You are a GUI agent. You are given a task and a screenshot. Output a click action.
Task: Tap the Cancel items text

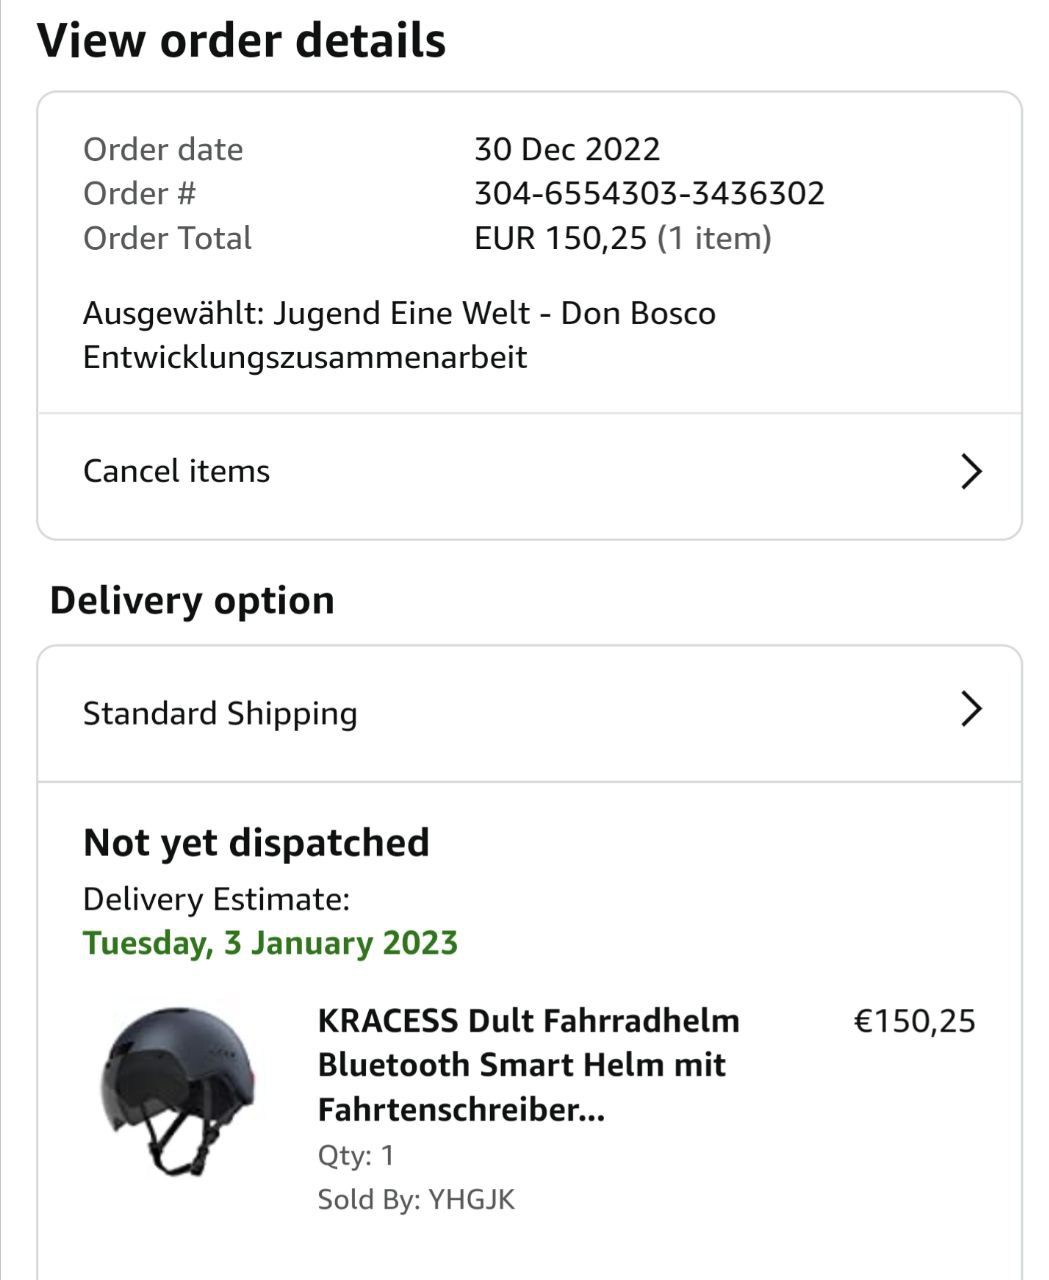click(176, 471)
